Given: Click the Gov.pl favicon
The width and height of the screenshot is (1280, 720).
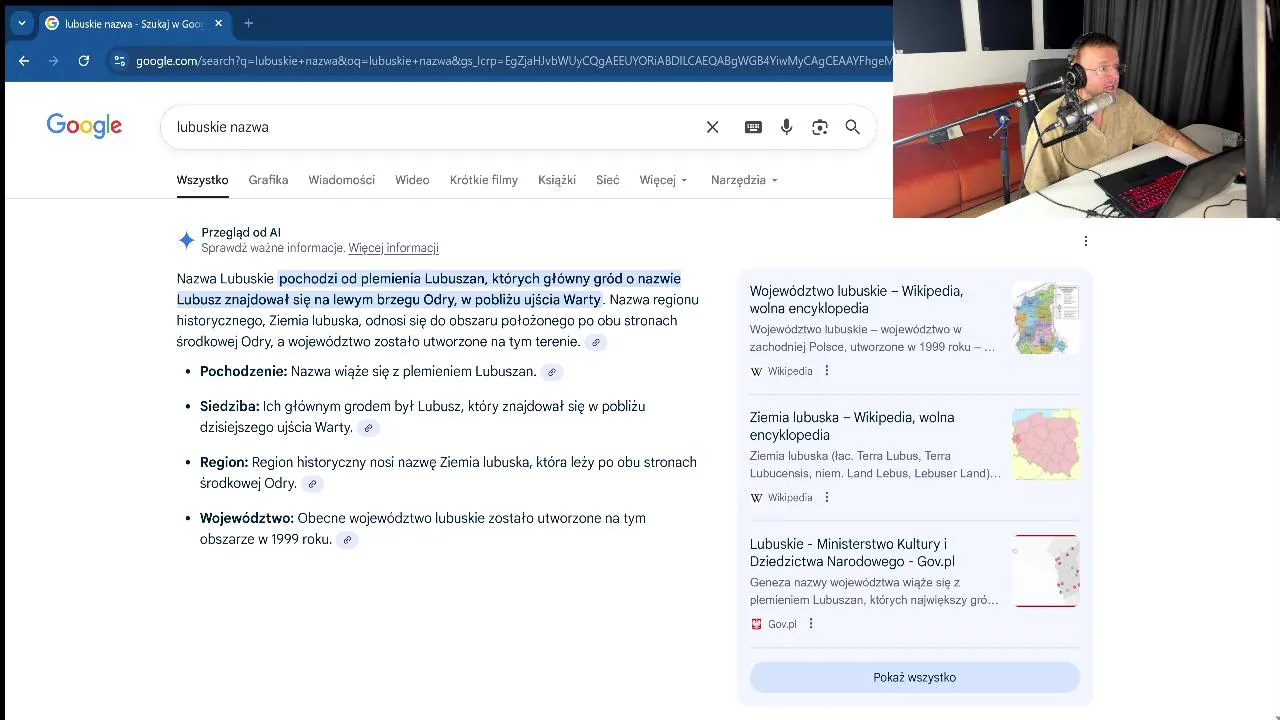Looking at the screenshot, I should [756, 624].
